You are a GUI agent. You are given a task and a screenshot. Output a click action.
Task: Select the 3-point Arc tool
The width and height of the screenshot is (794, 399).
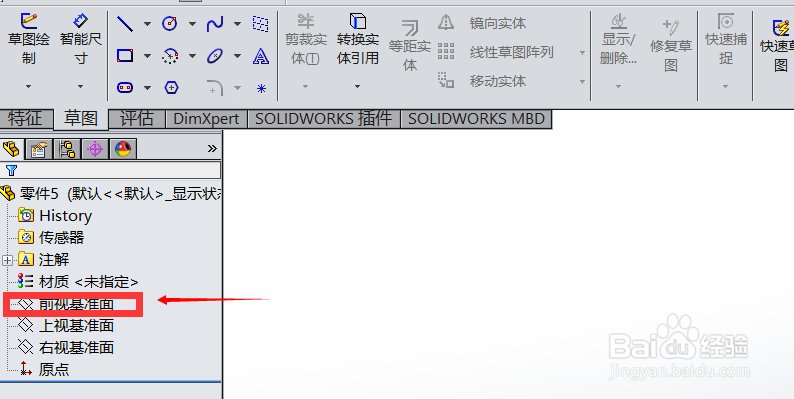click(170, 56)
